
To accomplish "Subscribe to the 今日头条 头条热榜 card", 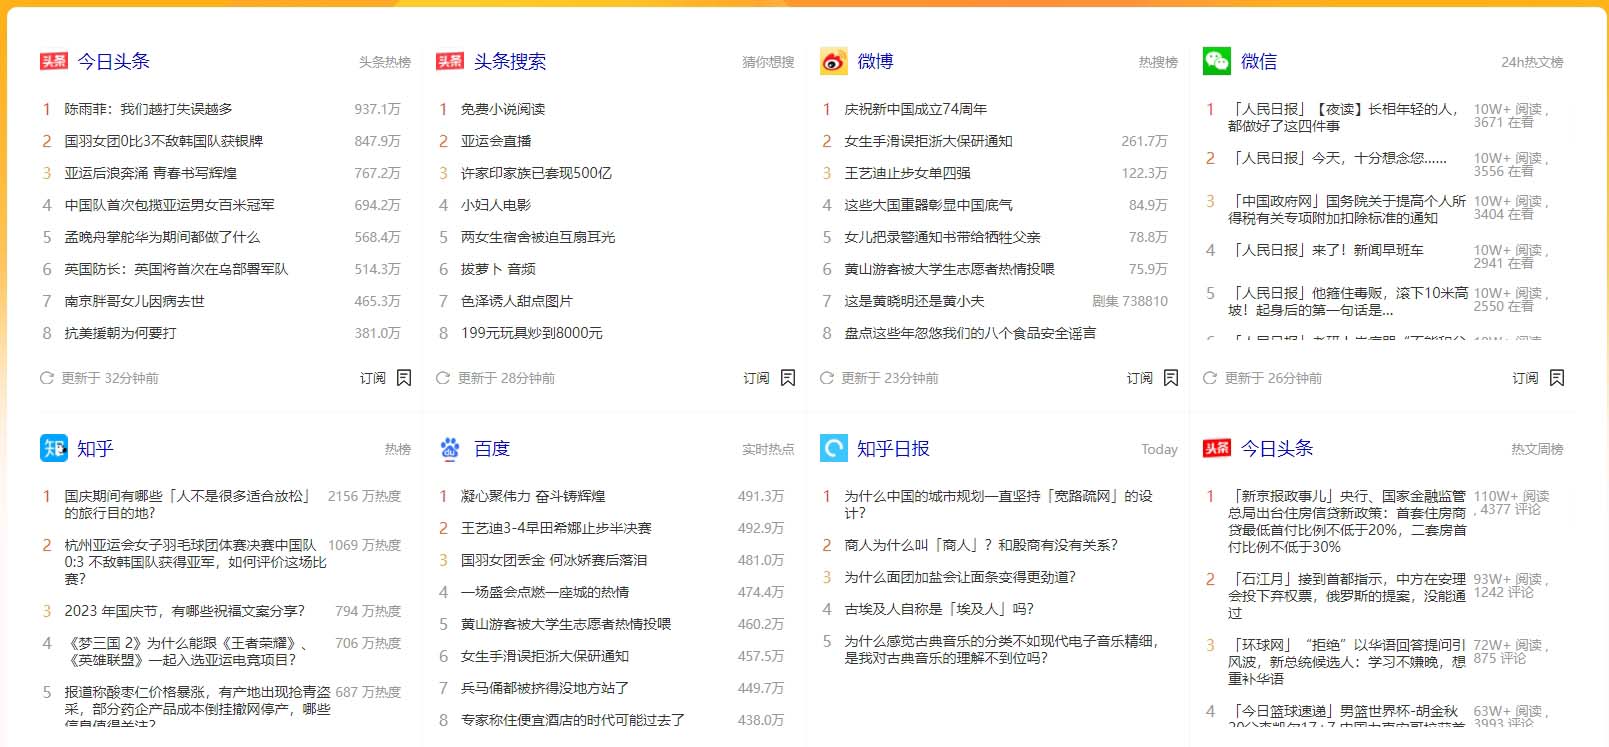I will (x=373, y=378).
